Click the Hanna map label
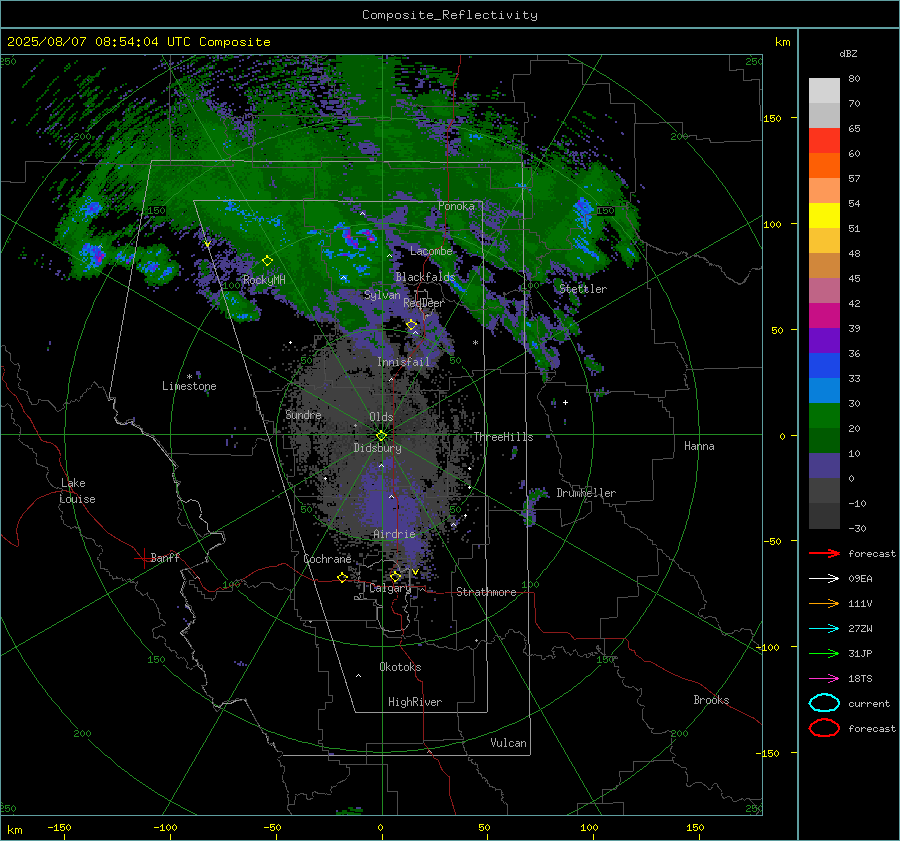This screenshot has width=900, height=841. coord(699,446)
